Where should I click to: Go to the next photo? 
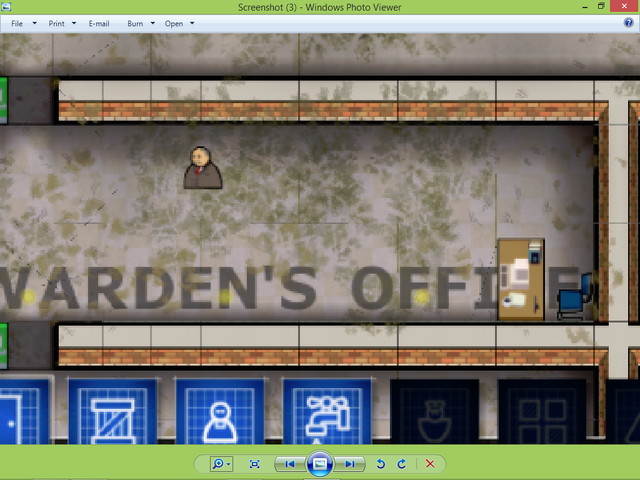click(x=349, y=464)
